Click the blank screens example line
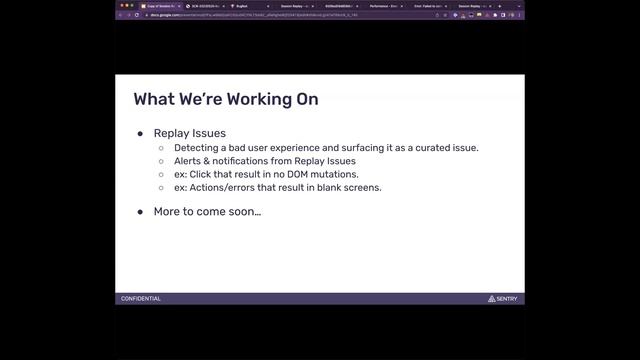Viewport: 640px width, 360px height. 278,188
